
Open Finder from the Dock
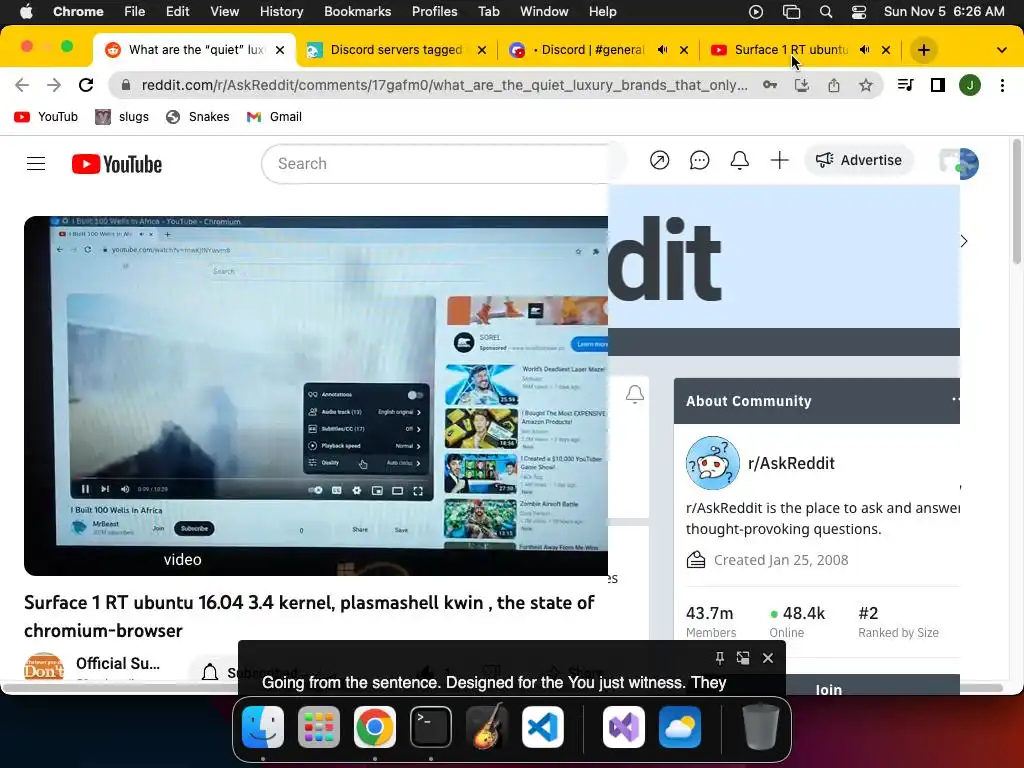pos(263,727)
